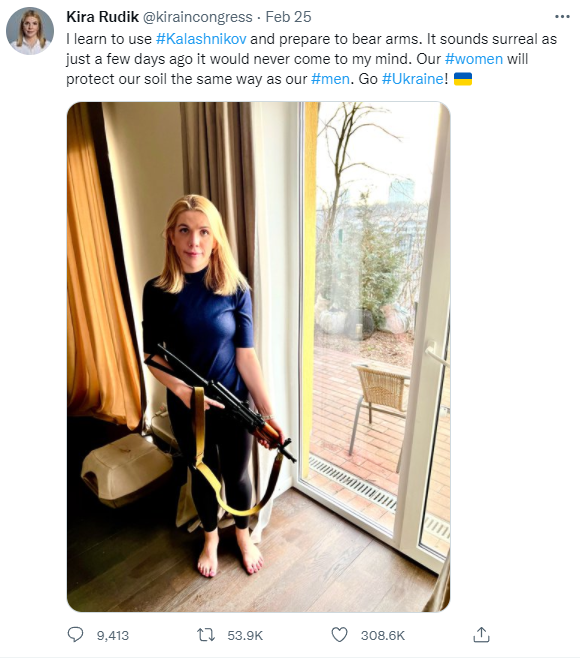Click the Ukraine flag emoji
The image size is (580, 658).
click(x=463, y=78)
